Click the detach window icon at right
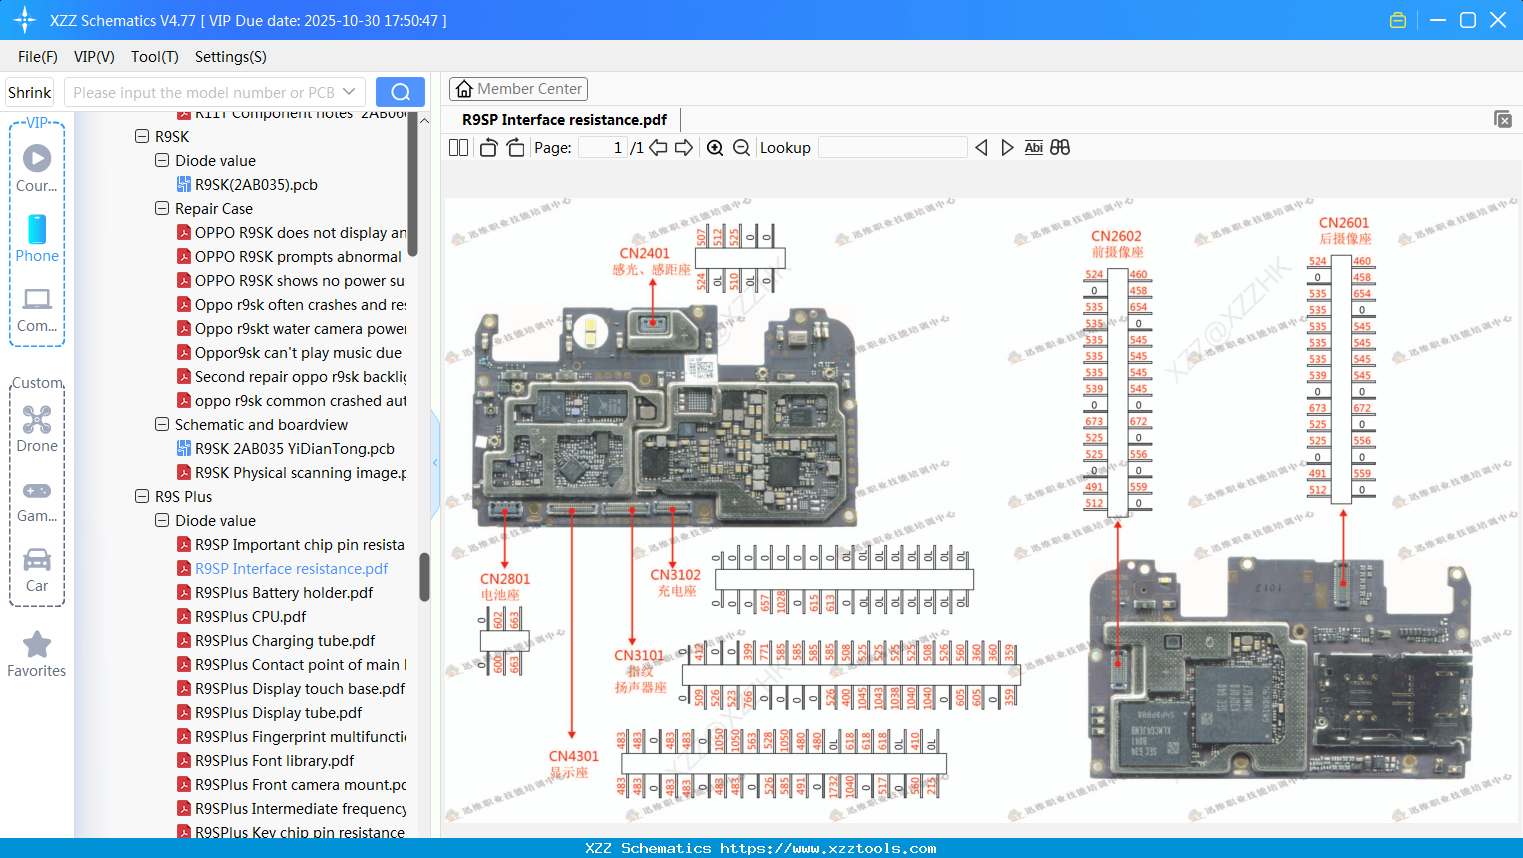This screenshot has width=1523, height=858. click(x=1503, y=119)
